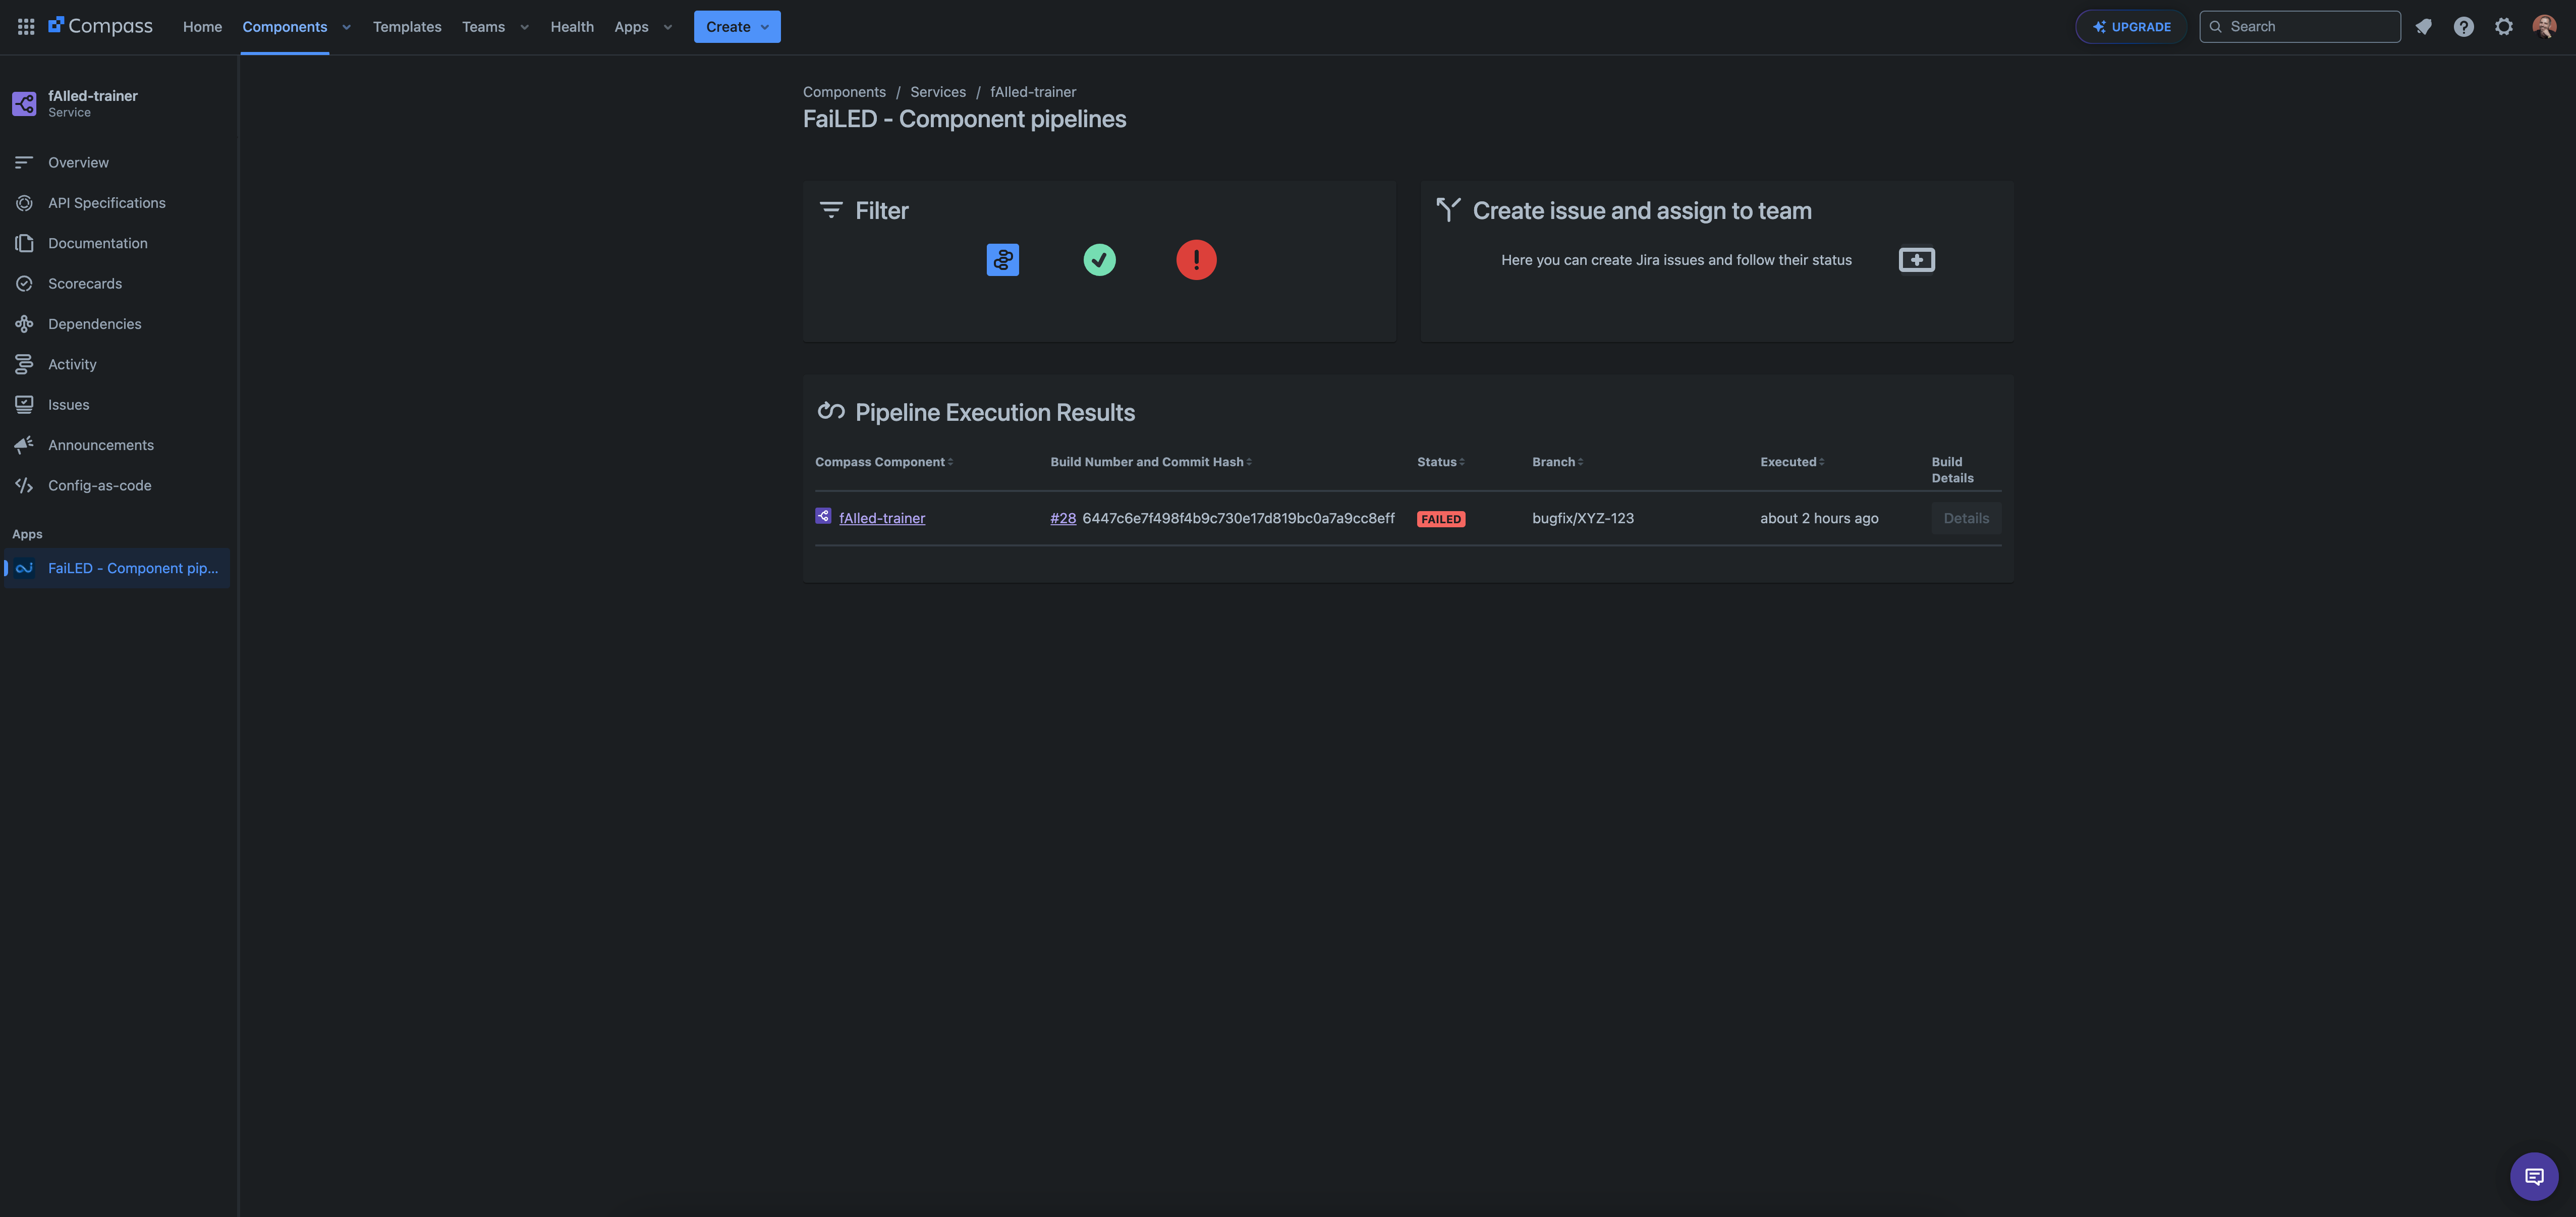The width and height of the screenshot is (2576, 1217).
Task: Click the Details button for the build
Action: tap(1965, 518)
